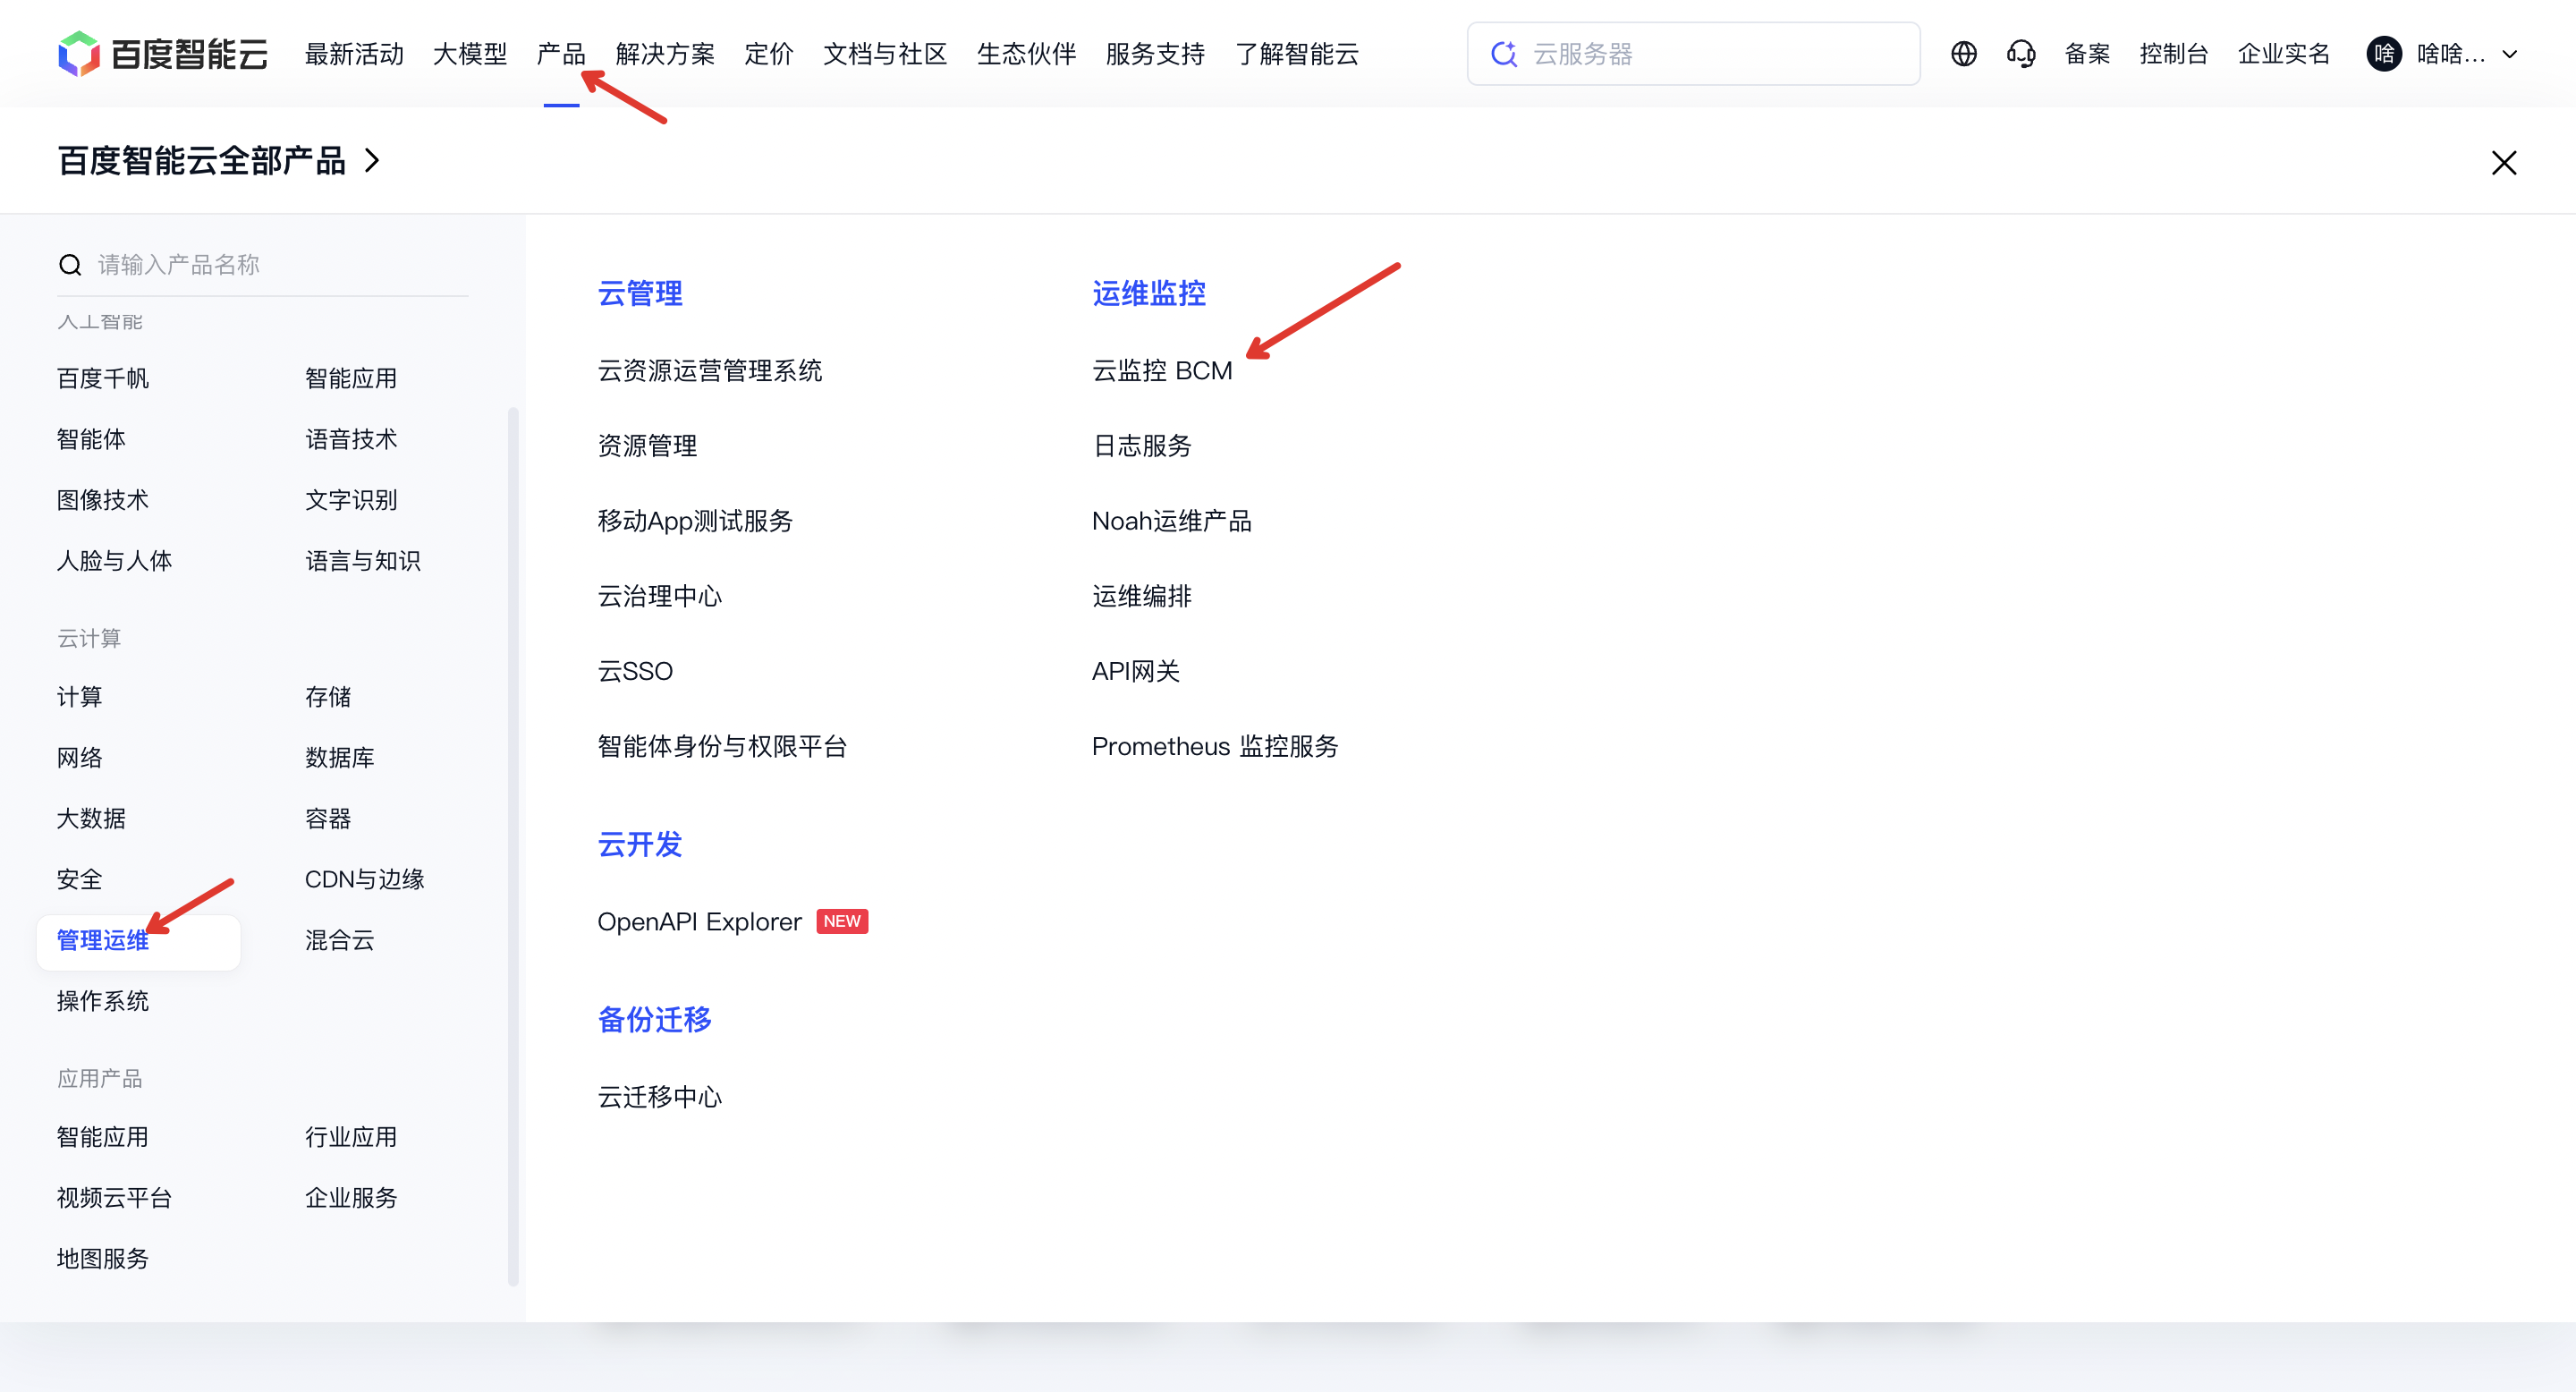
Task: Select 视频云平台 category
Action: pyautogui.click(x=115, y=1199)
